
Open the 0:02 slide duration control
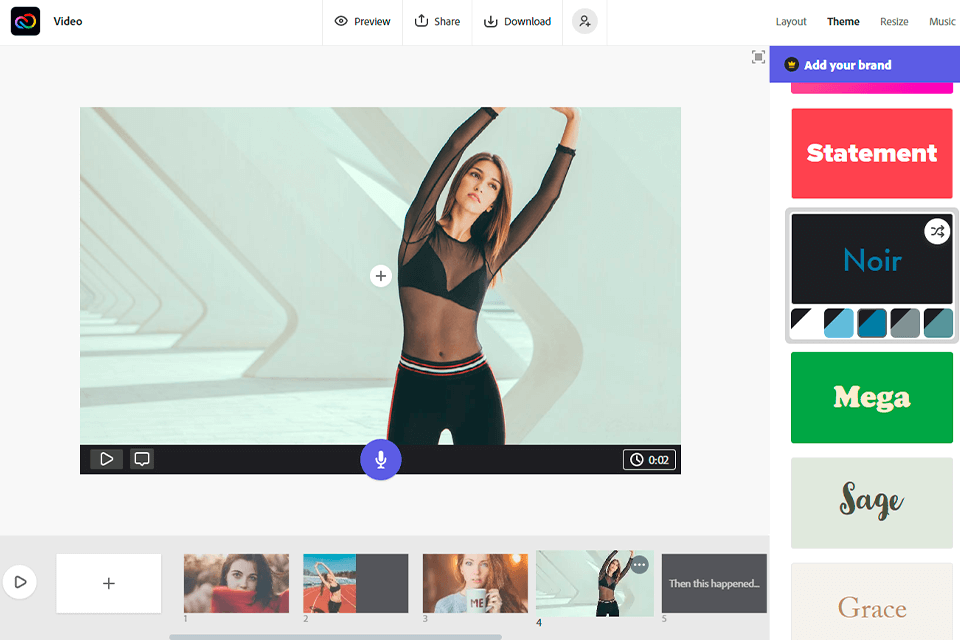coord(649,460)
